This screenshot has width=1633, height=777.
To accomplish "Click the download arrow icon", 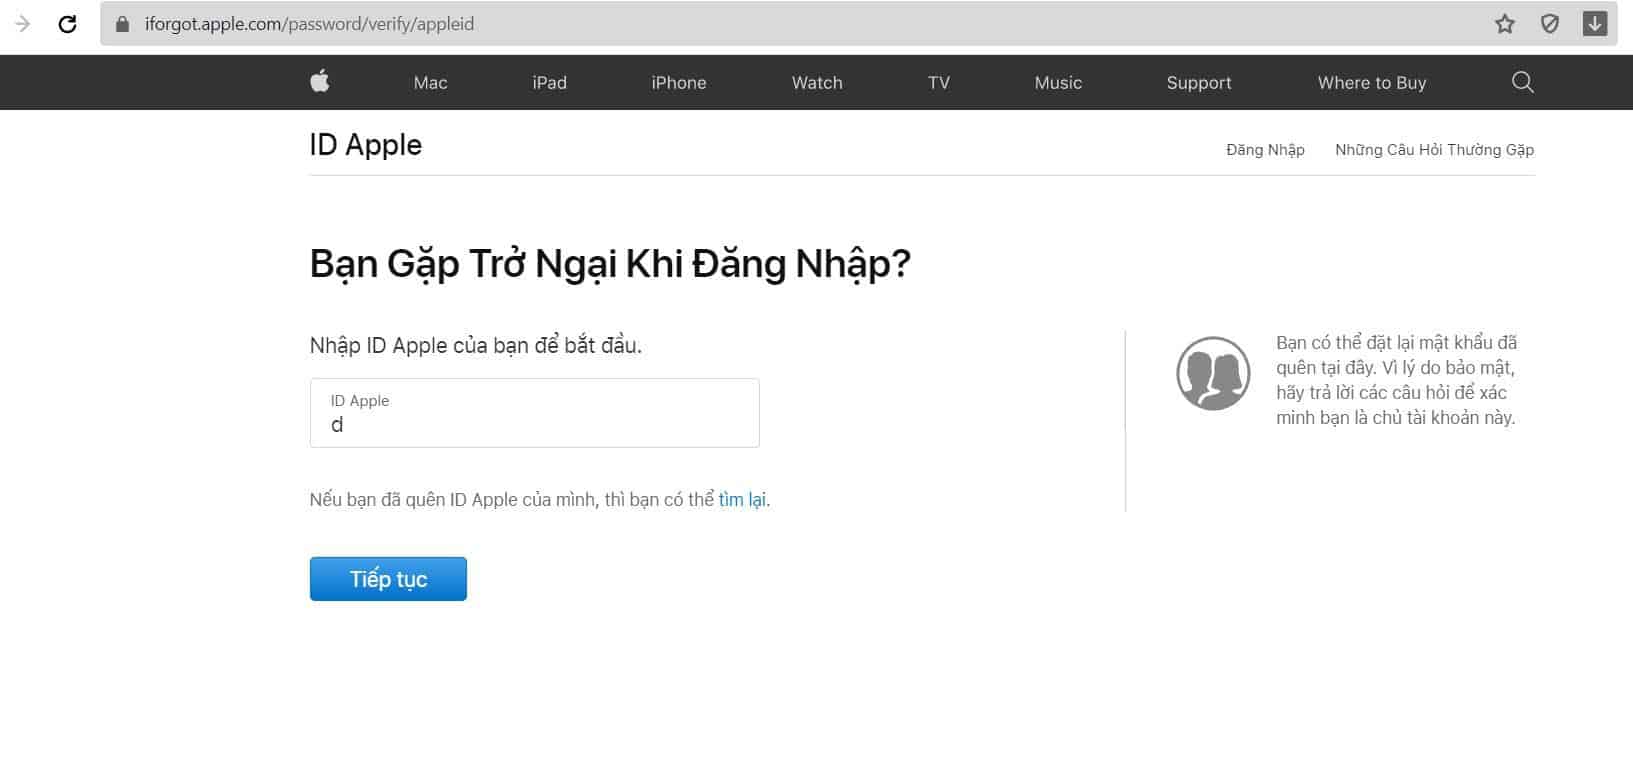I will (1595, 23).
